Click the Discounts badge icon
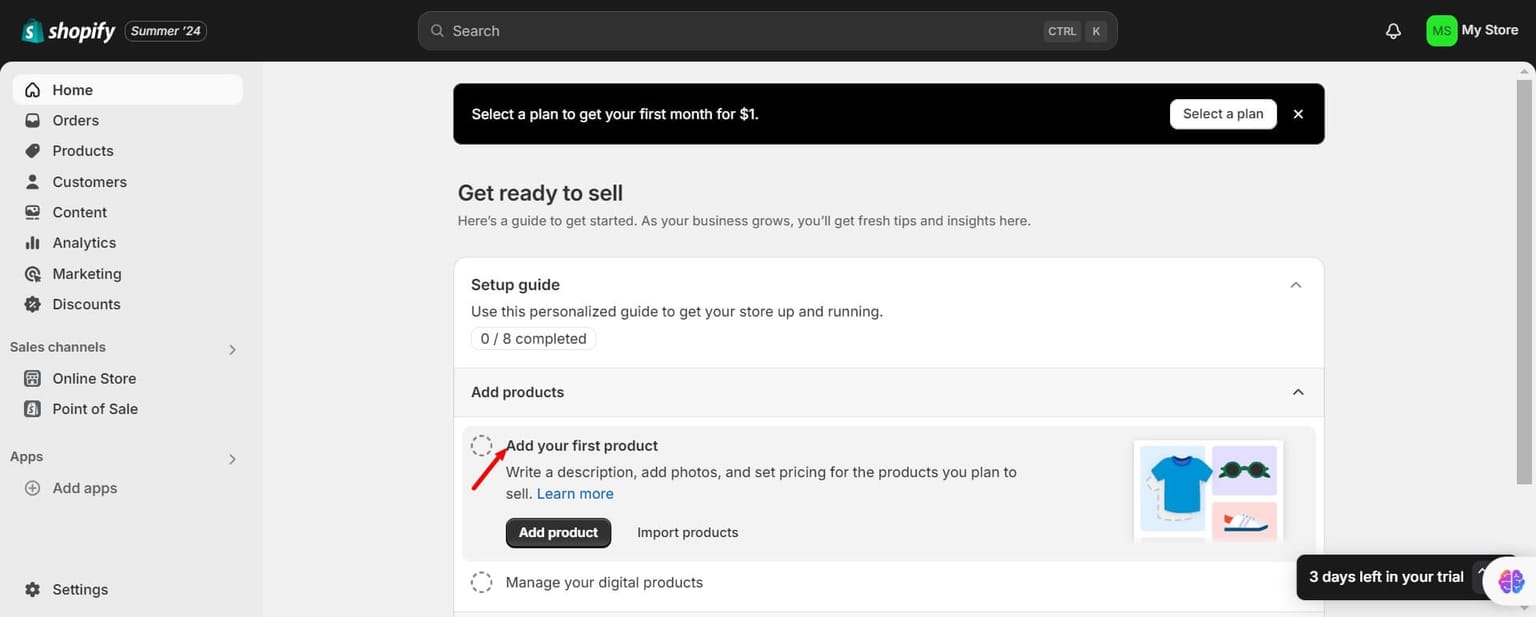The width and height of the screenshot is (1536, 617). point(33,304)
